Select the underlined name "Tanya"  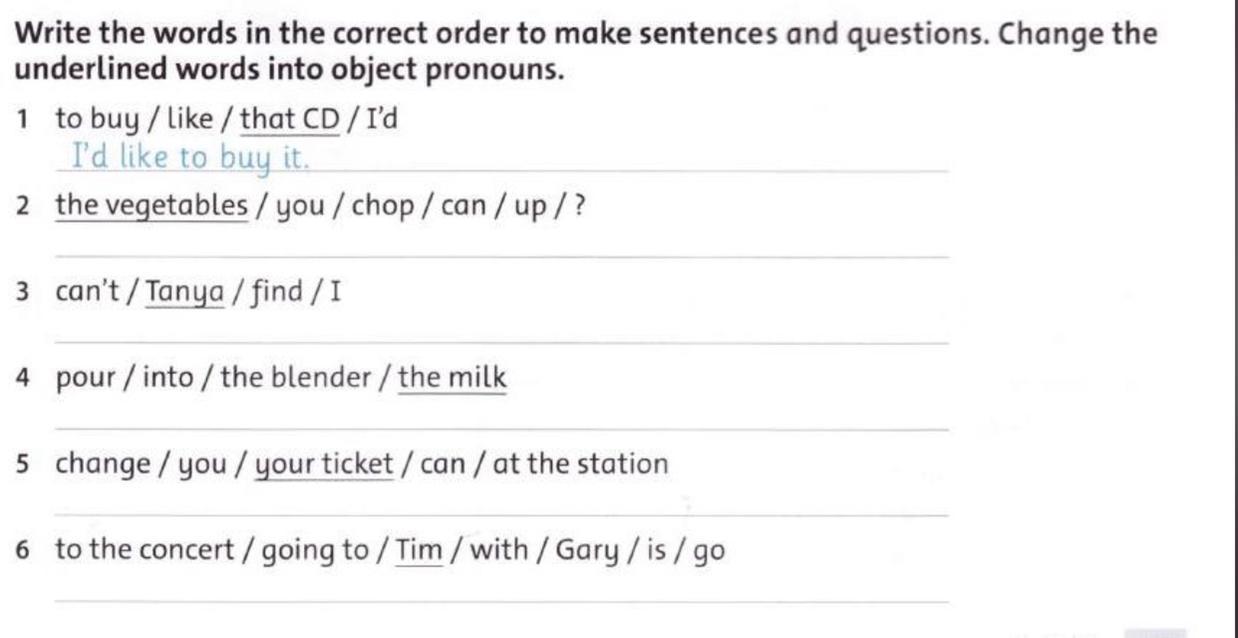(x=185, y=294)
